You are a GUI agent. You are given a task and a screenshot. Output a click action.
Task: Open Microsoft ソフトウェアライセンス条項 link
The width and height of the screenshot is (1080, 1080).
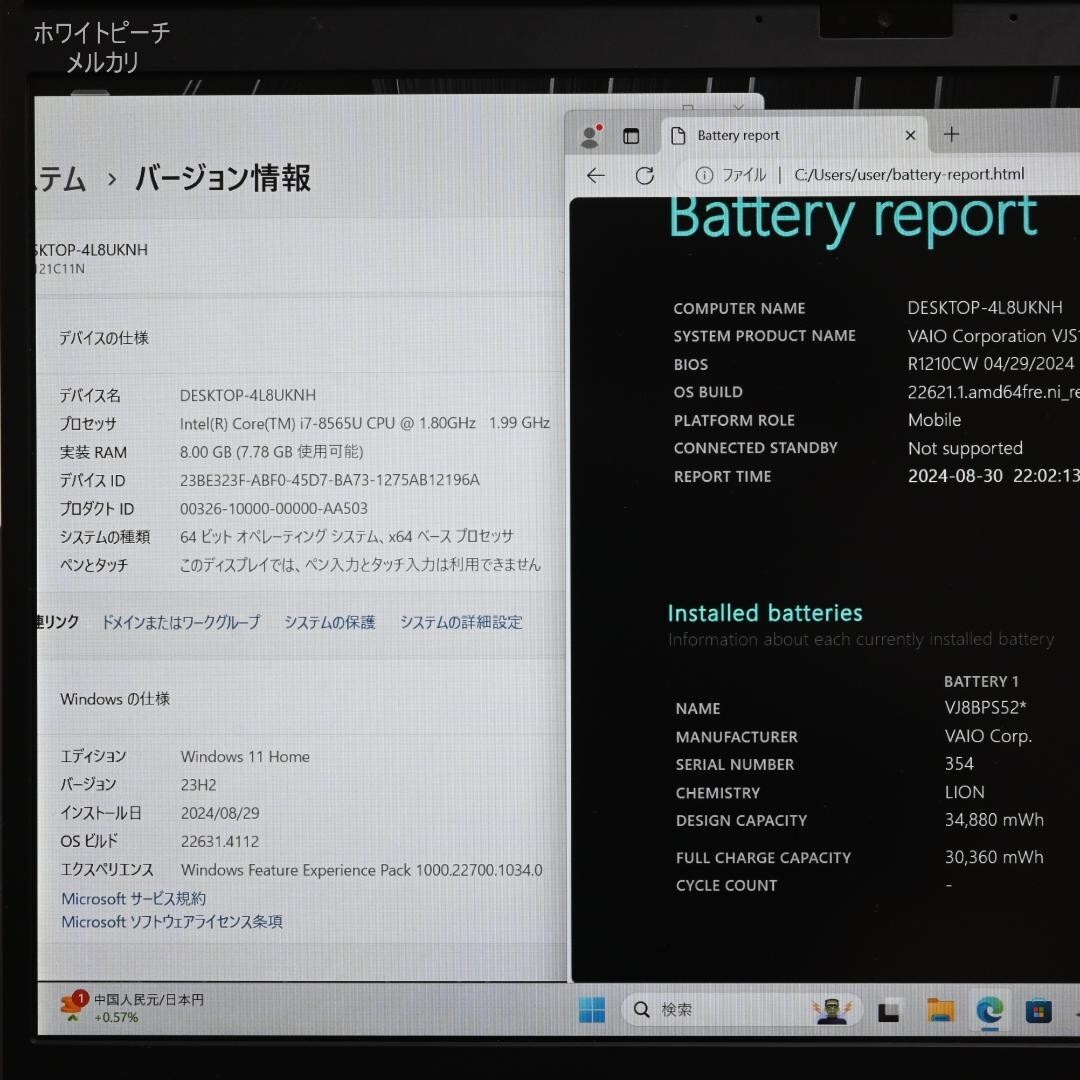[x=172, y=922]
